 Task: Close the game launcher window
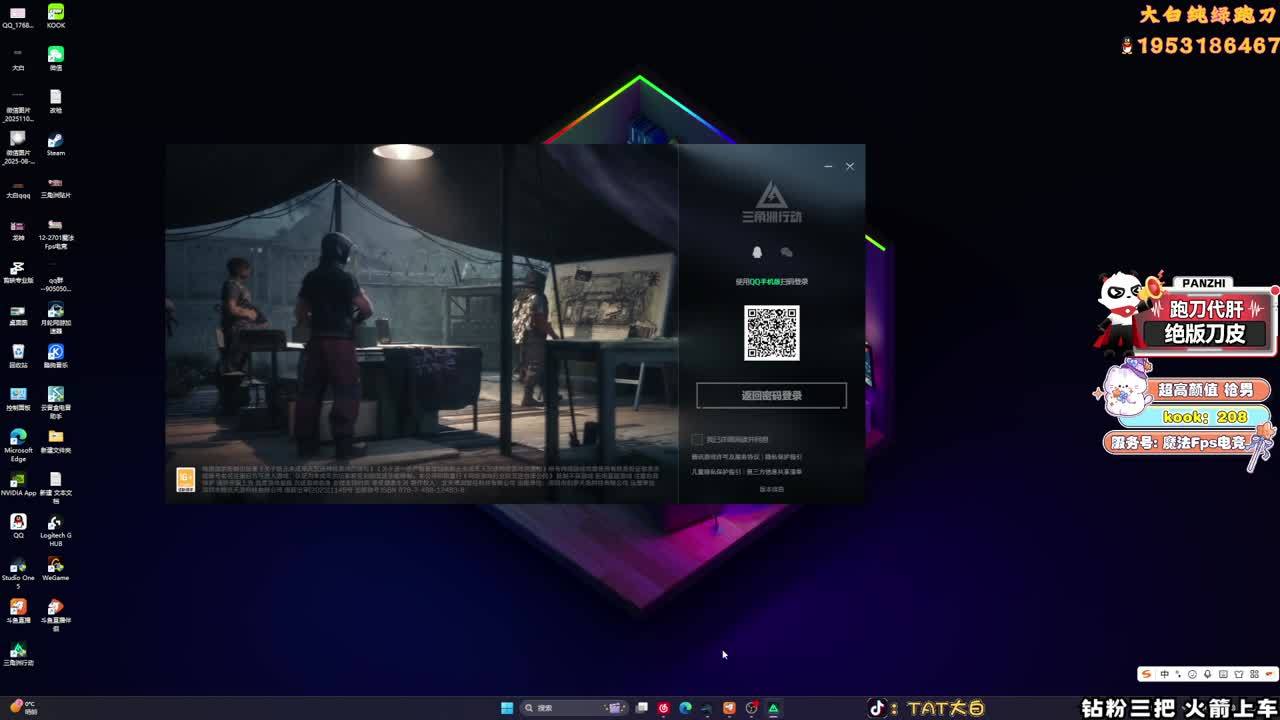850,166
